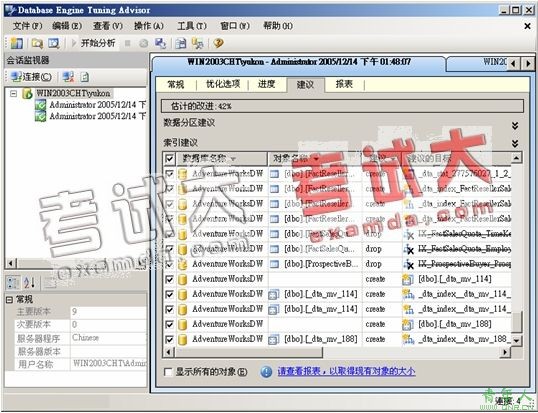
Task: Click the help question mark icon
Action: click(x=218, y=43)
